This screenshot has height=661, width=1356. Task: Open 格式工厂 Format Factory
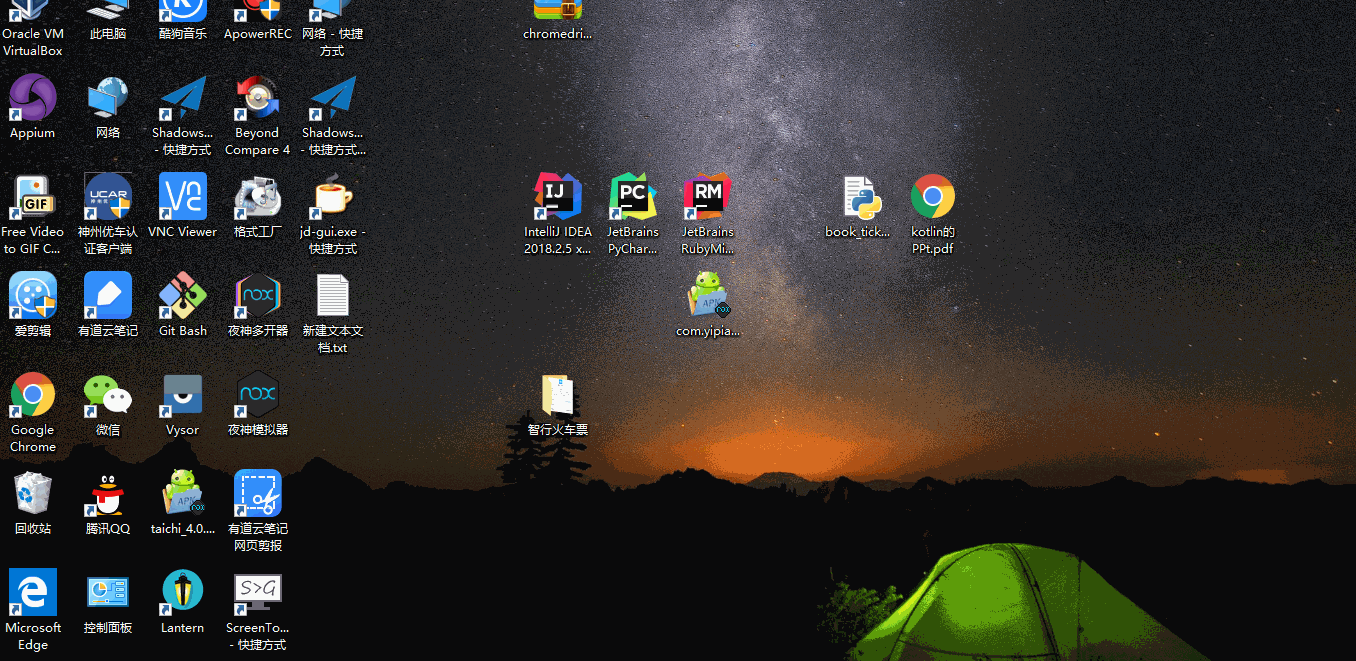pos(258,206)
